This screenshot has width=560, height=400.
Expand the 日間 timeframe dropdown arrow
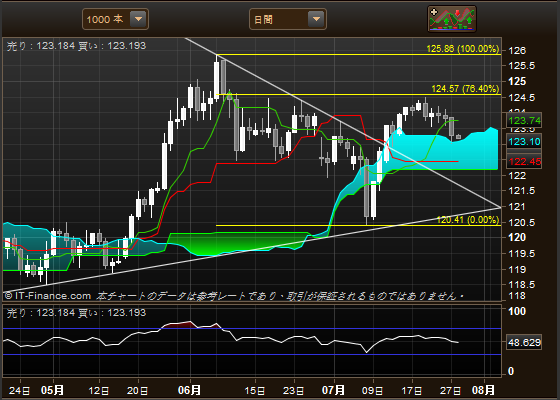click(x=316, y=19)
